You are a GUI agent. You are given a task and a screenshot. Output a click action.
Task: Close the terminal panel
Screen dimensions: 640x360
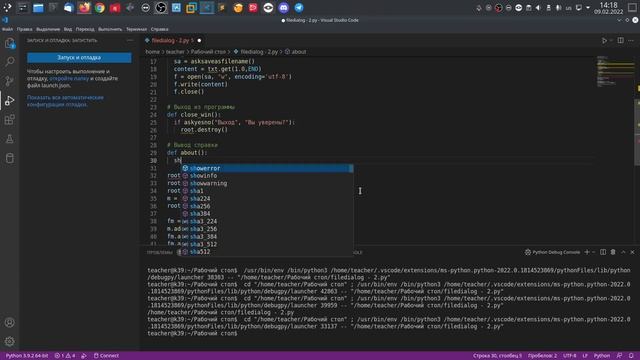632,252
